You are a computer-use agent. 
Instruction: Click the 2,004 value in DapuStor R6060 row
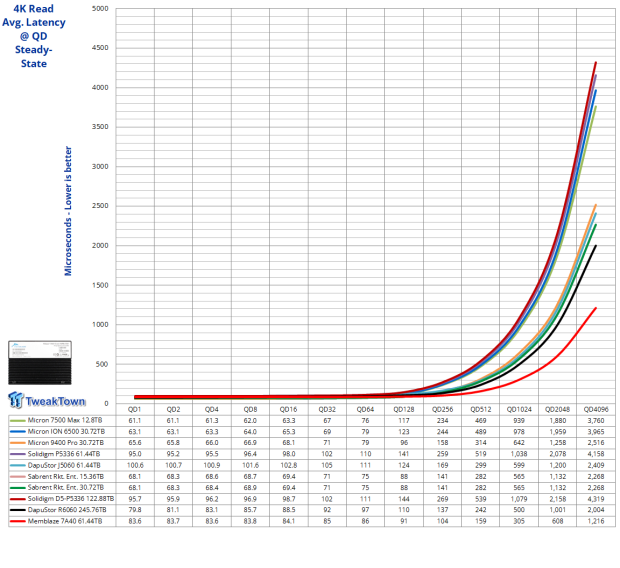596,510
